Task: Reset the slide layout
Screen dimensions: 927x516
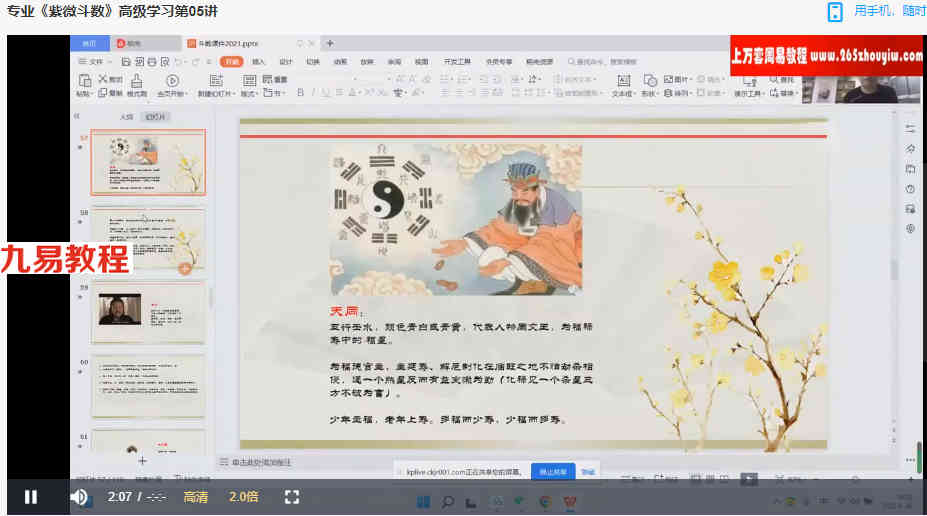Action: (275, 79)
